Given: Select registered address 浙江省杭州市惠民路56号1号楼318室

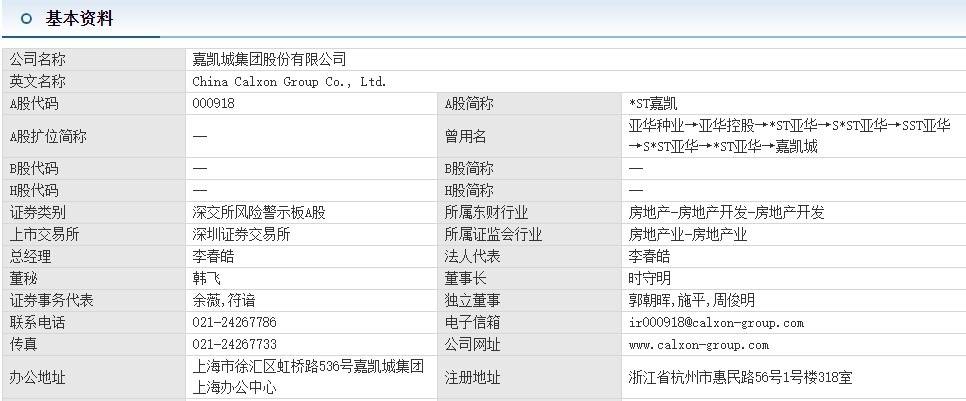Looking at the screenshot, I should click(741, 378).
